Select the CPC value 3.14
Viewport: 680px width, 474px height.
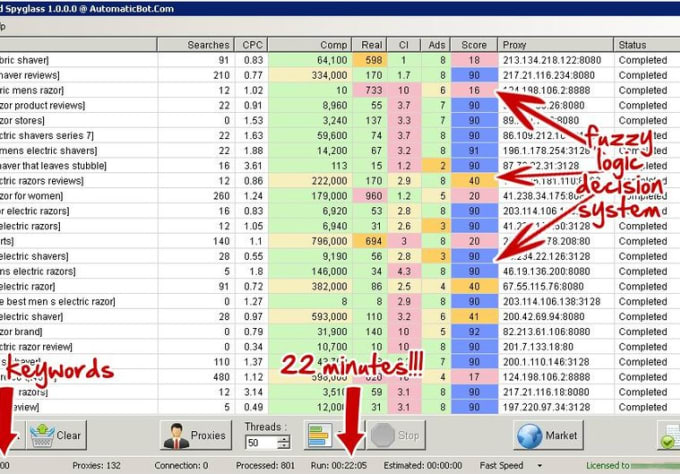click(x=253, y=392)
